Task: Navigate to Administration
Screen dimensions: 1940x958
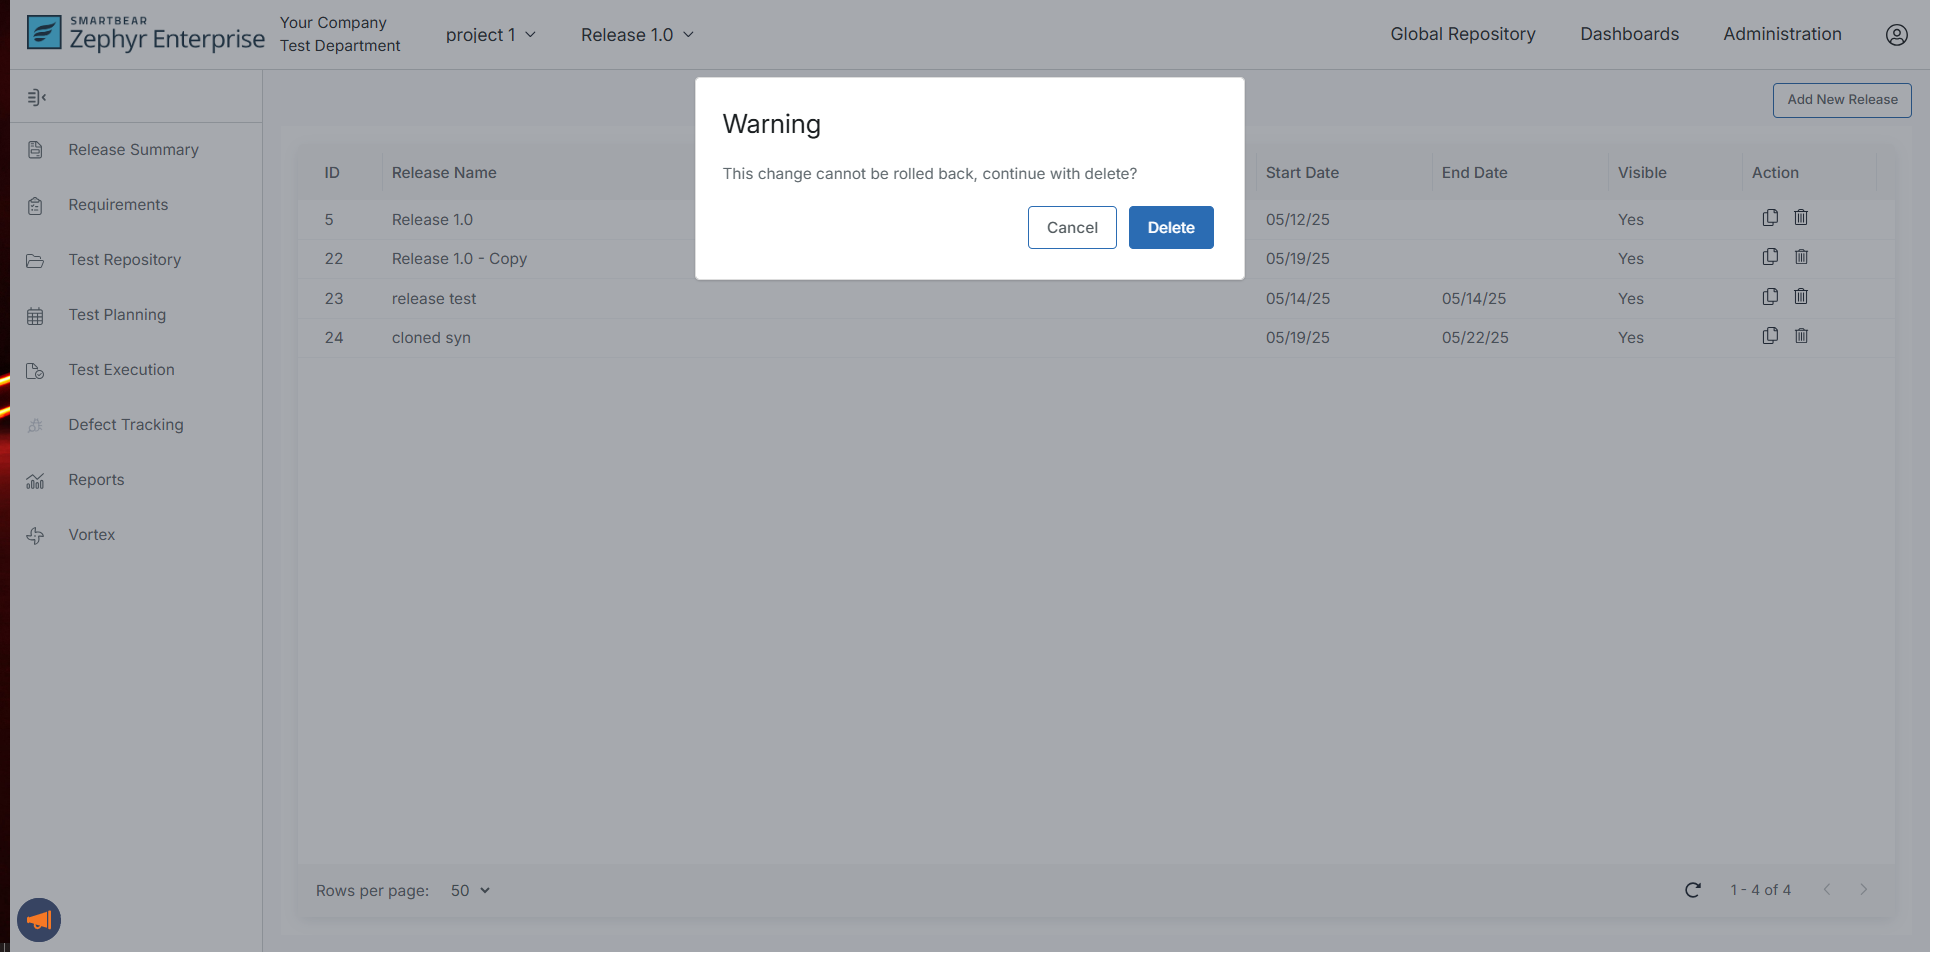Action: point(1781,34)
